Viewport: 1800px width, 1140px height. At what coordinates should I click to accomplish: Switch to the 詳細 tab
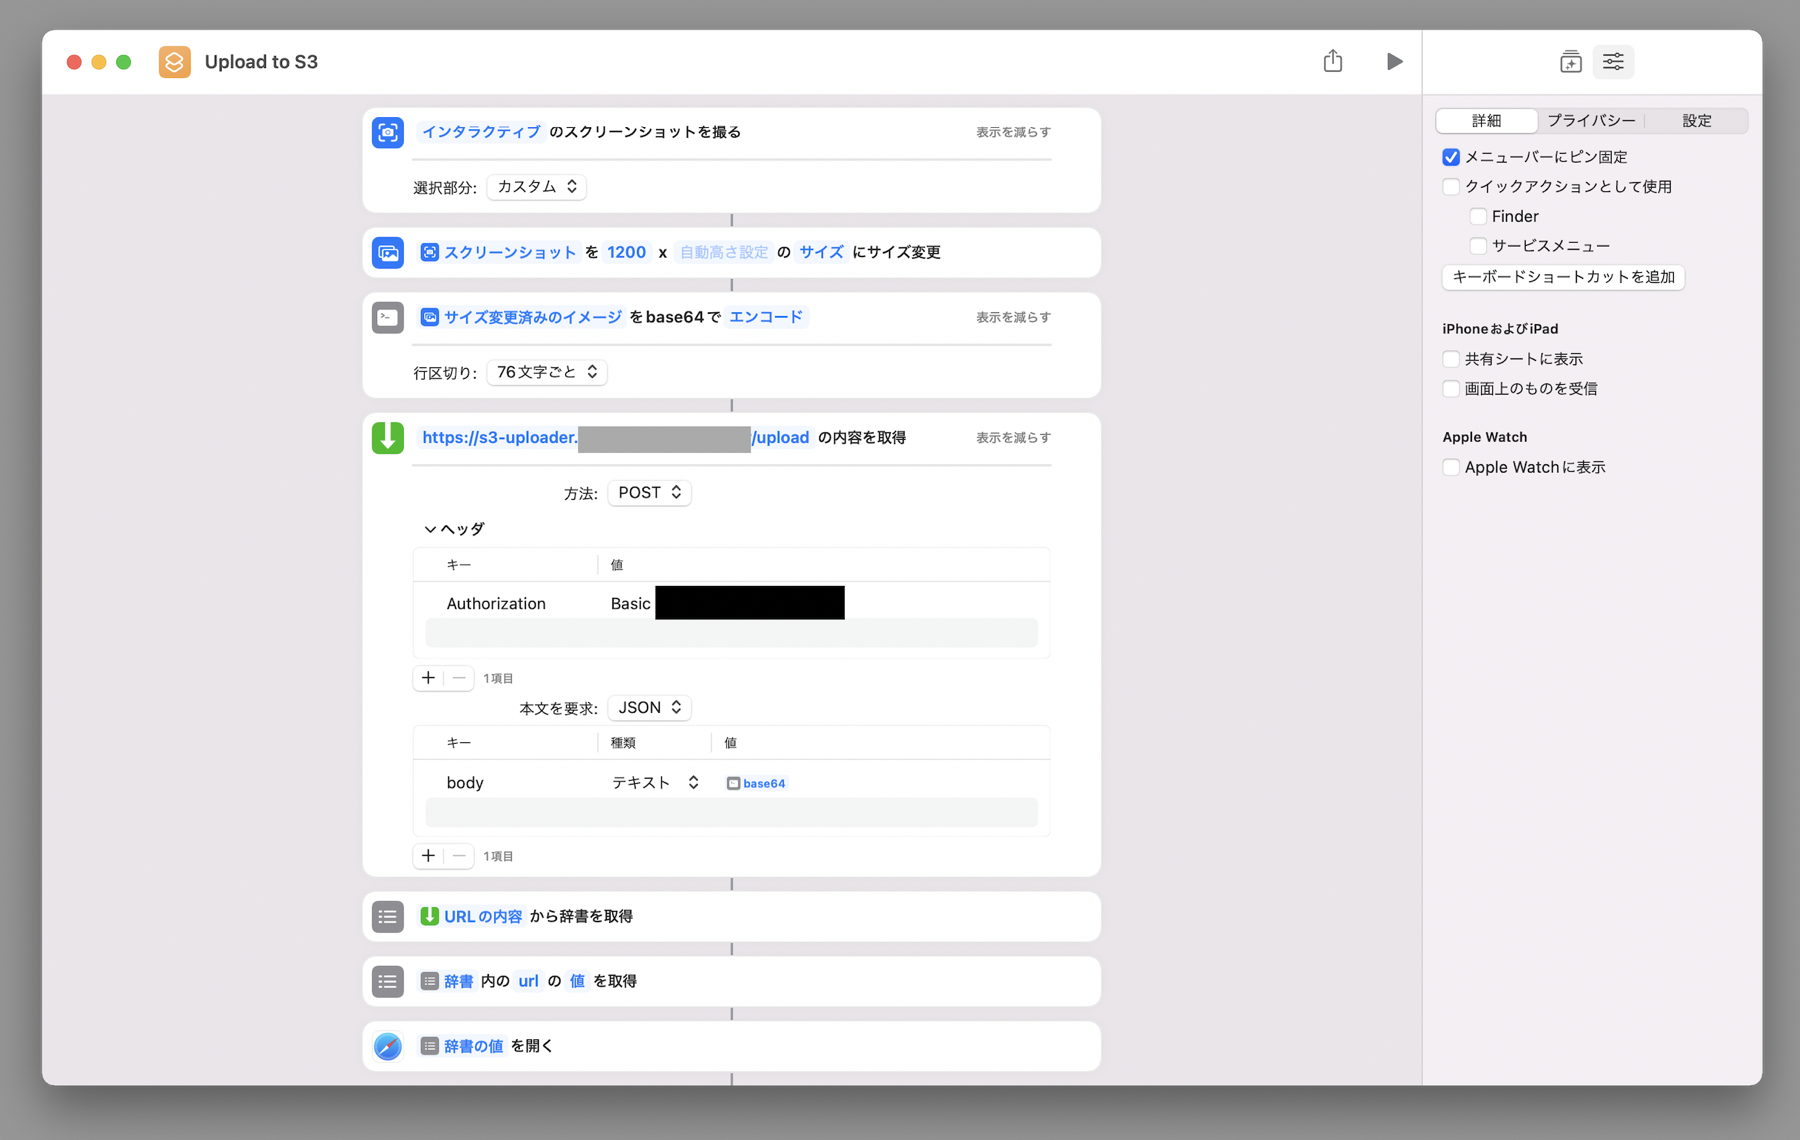coord(1487,121)
